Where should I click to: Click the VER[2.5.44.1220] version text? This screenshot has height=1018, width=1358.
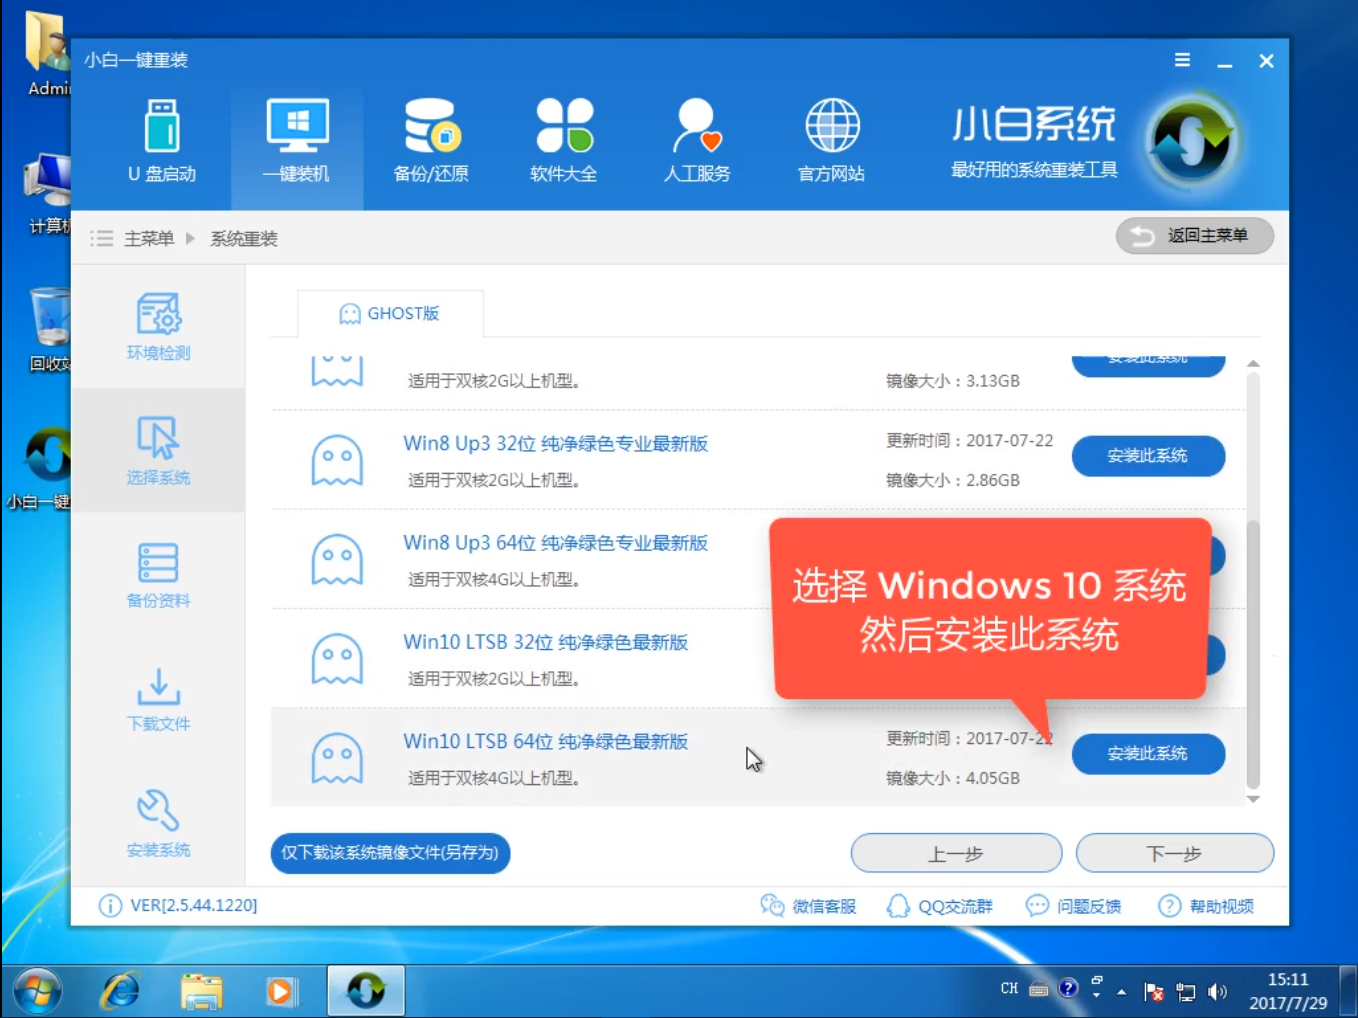[194, 905]
